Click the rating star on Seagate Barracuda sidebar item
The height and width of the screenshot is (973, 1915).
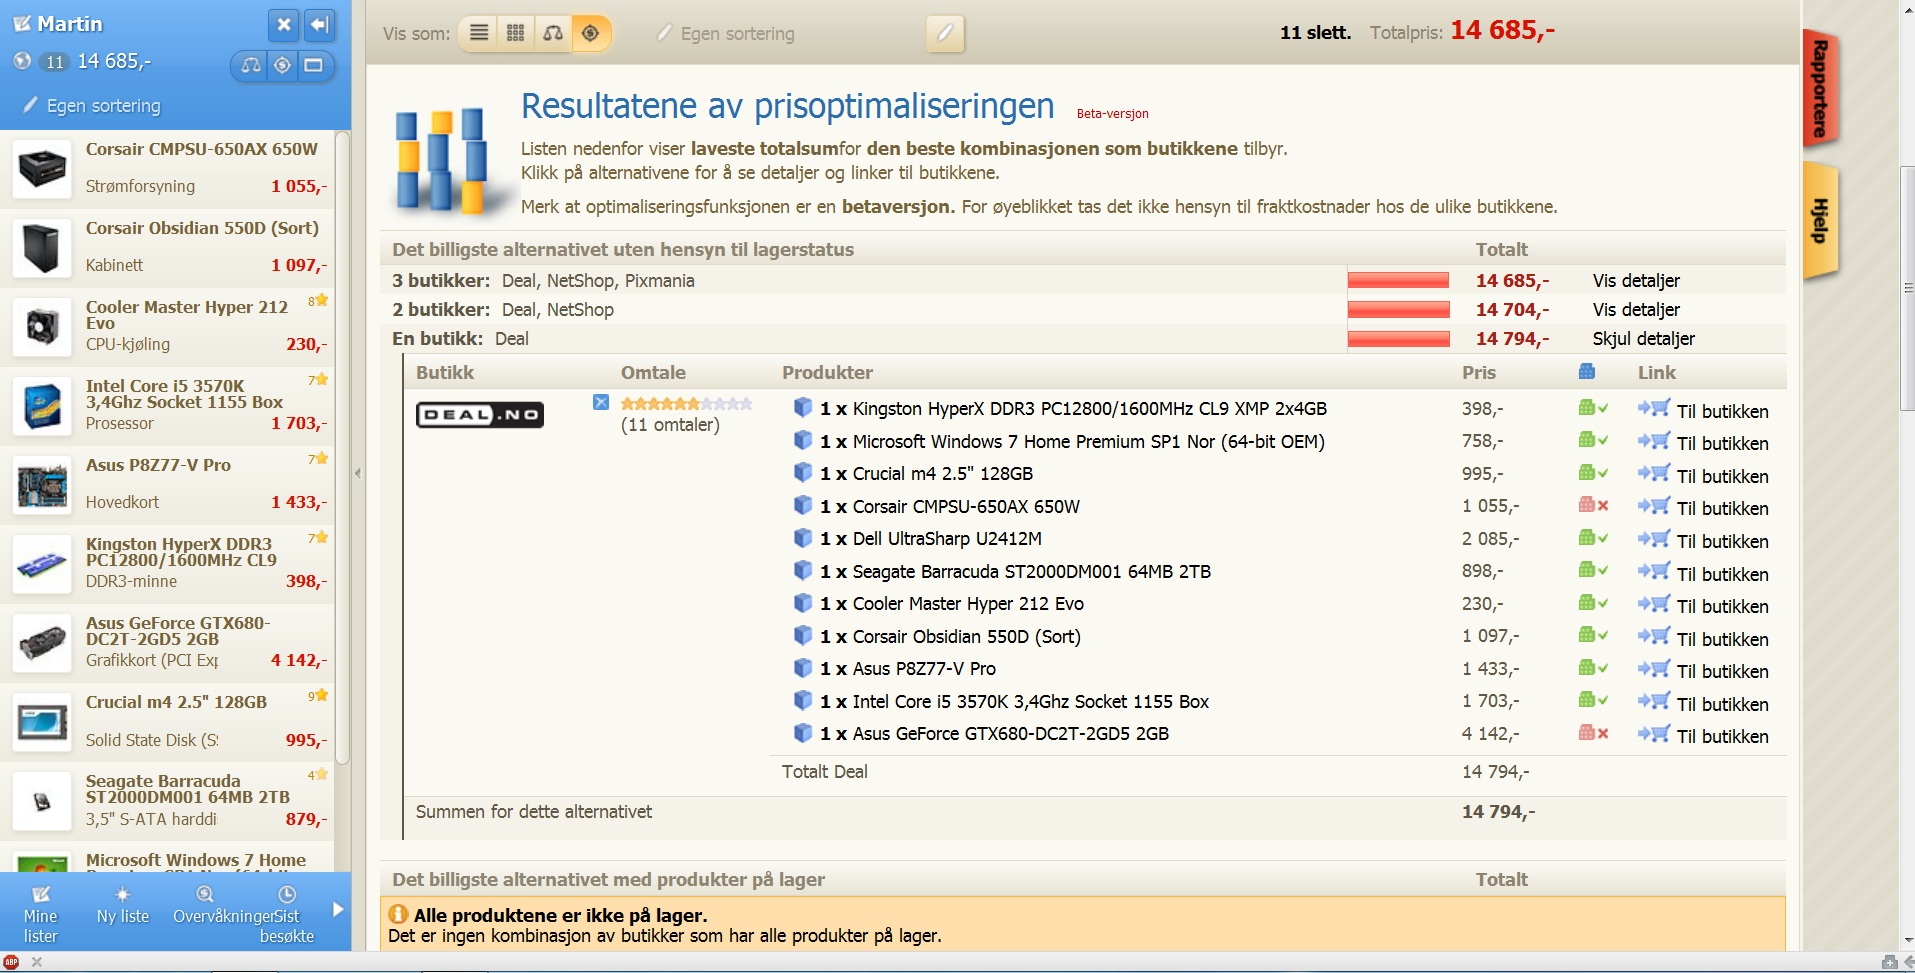coord(322,774)
